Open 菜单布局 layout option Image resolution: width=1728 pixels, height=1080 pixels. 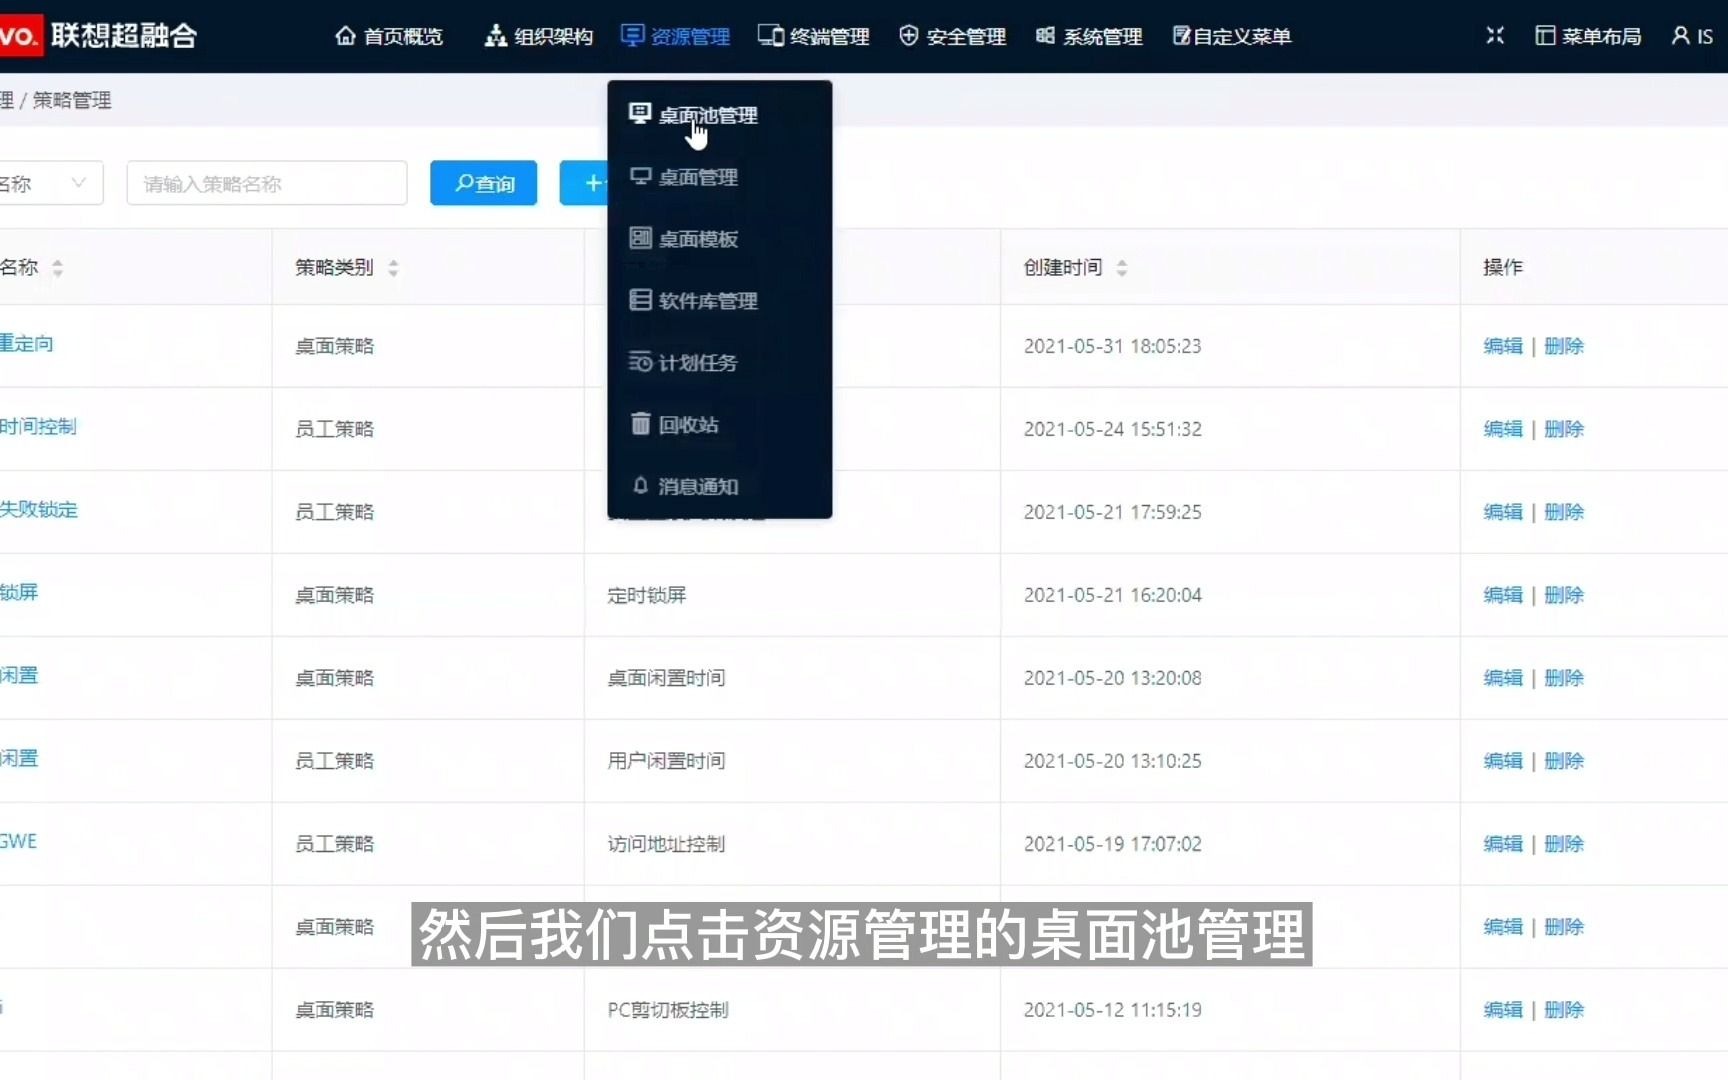coord(1588,37)
